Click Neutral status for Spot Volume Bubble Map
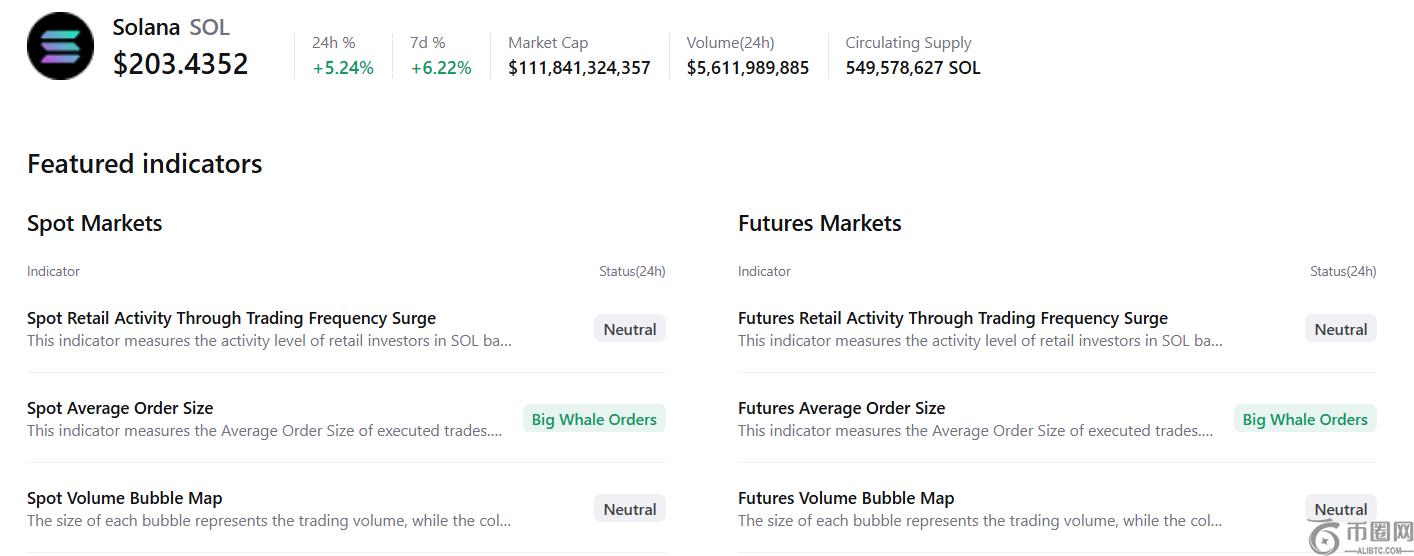Viewport: 1414px width, 556px height. point(629,509)
